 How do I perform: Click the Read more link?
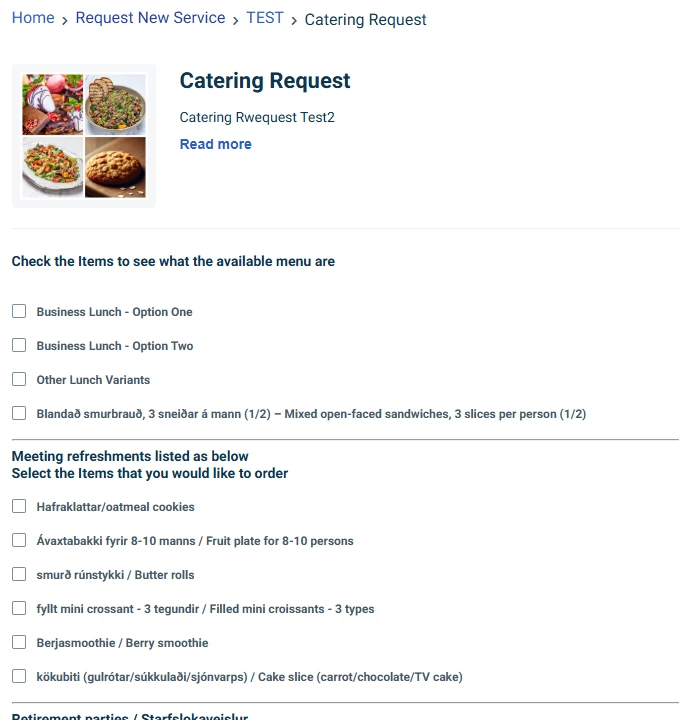(x=215, y=144)
